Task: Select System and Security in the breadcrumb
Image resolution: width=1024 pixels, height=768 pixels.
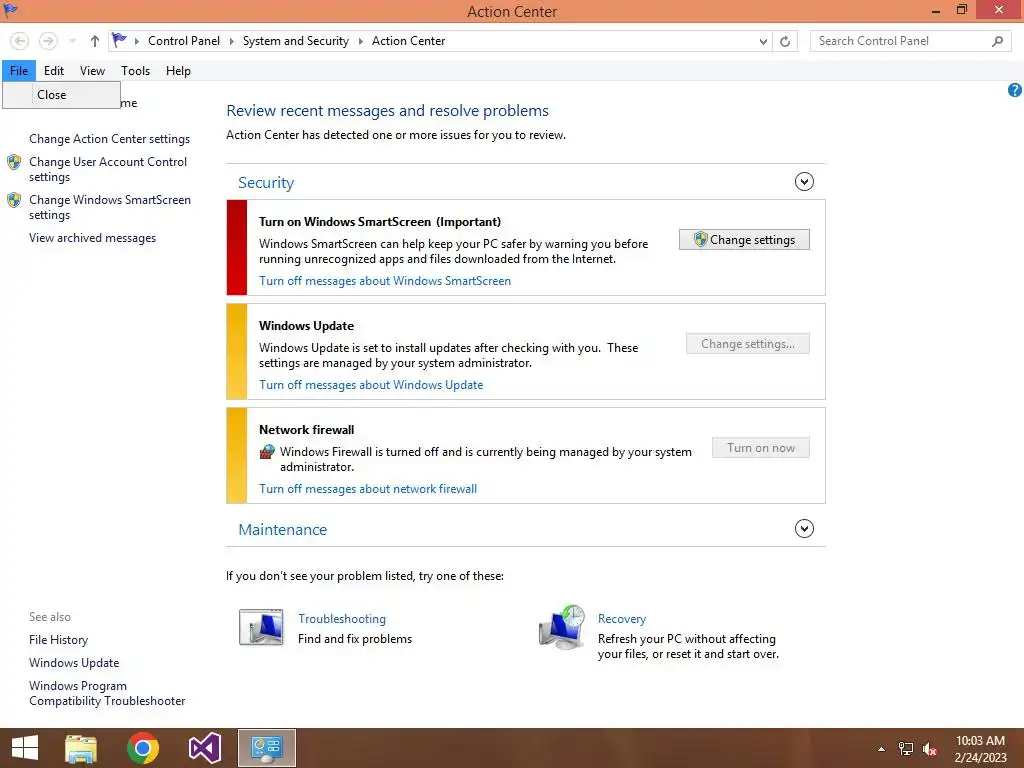Action: point(296,41)
